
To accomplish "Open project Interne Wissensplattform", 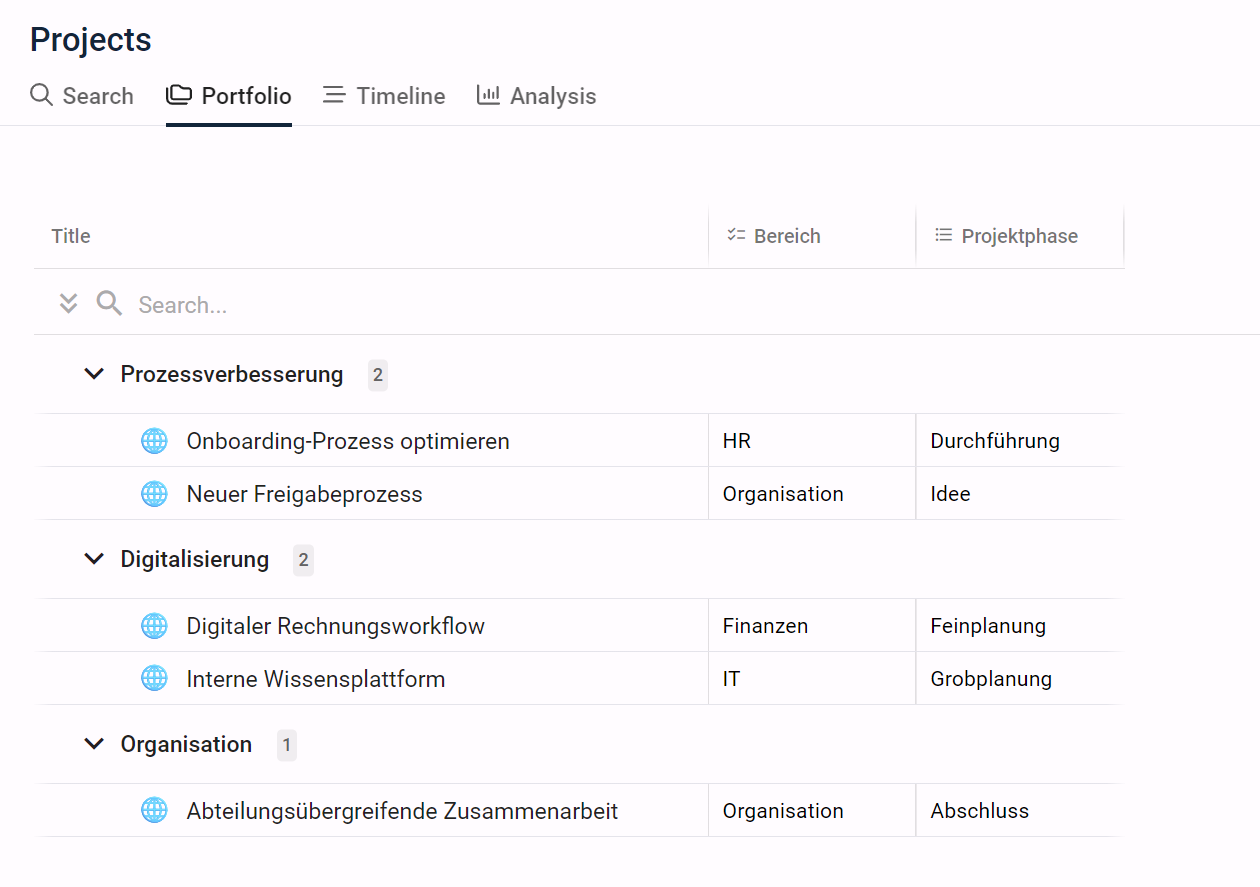I will pyautogui.click(x=316, y=679).
